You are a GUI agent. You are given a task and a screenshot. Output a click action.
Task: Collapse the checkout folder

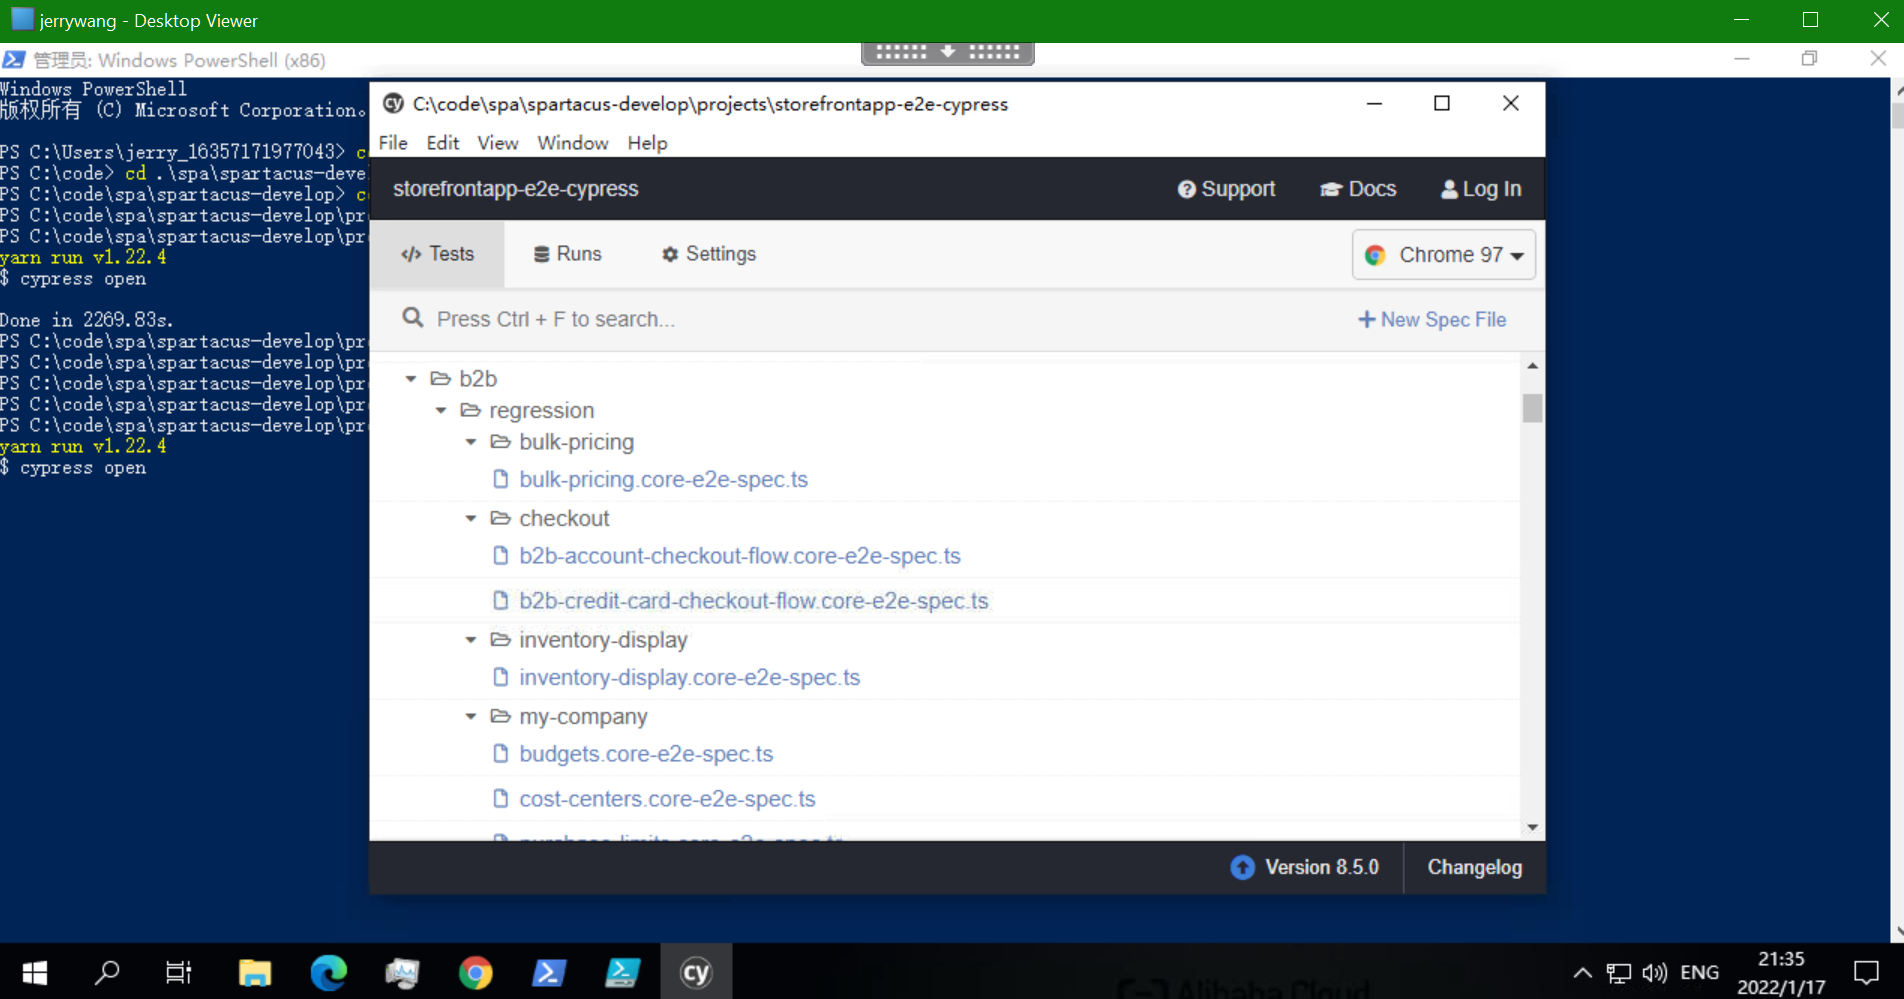point(471,518)
